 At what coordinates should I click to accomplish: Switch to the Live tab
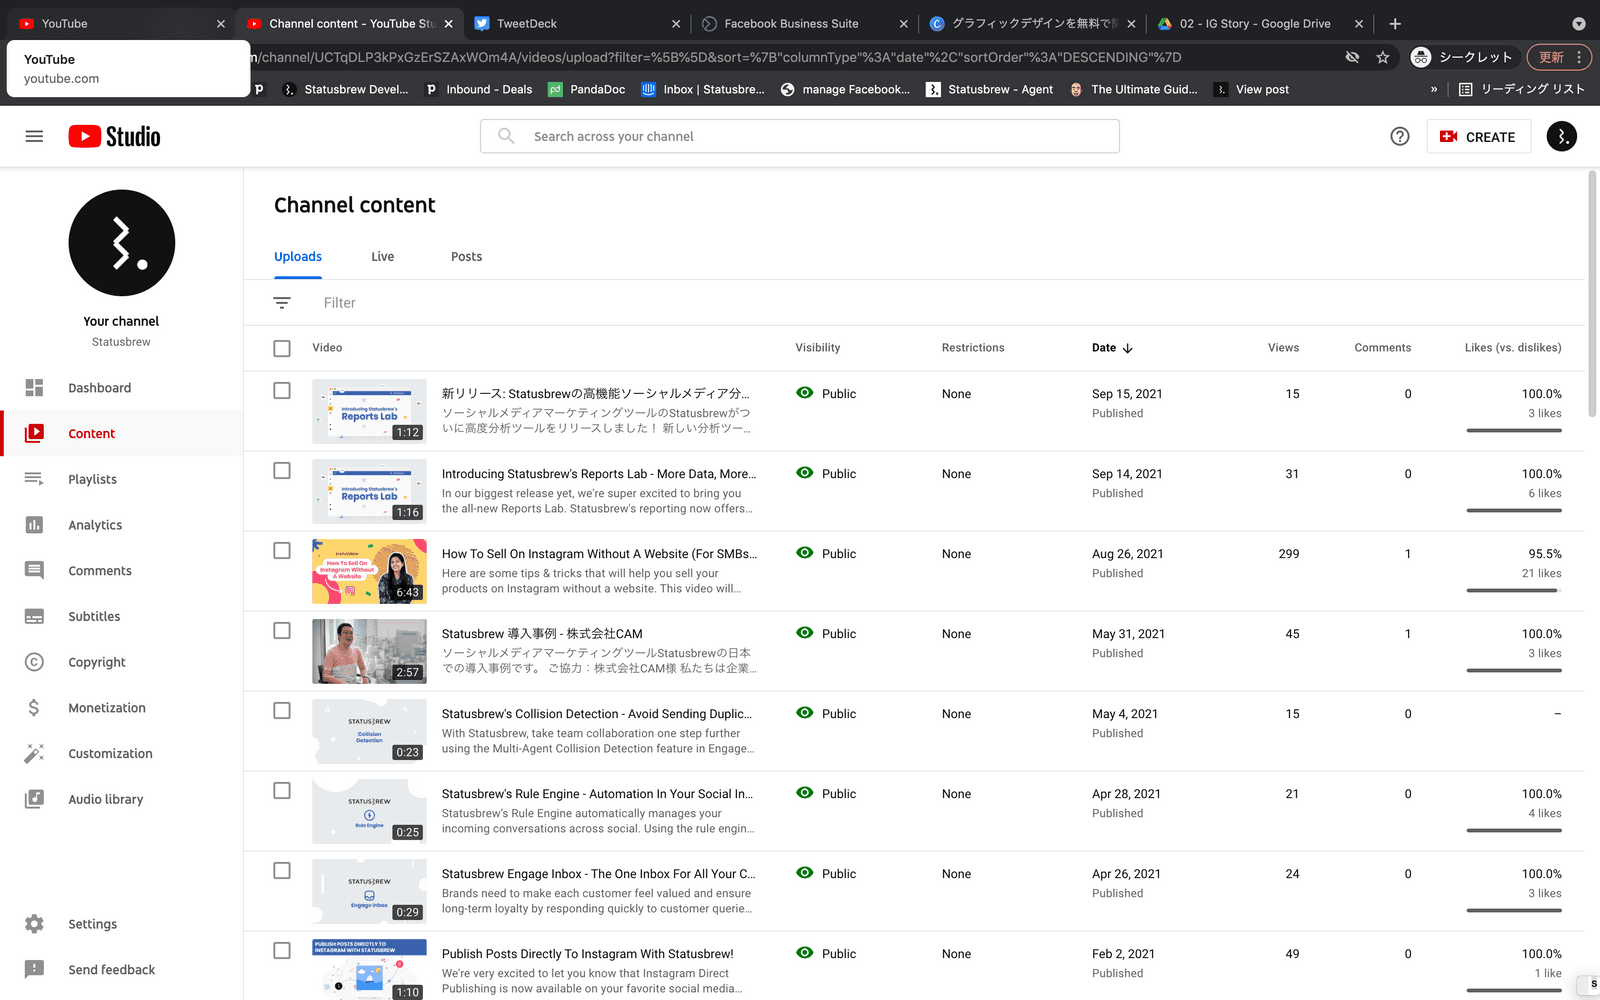[x=382, y=257]
